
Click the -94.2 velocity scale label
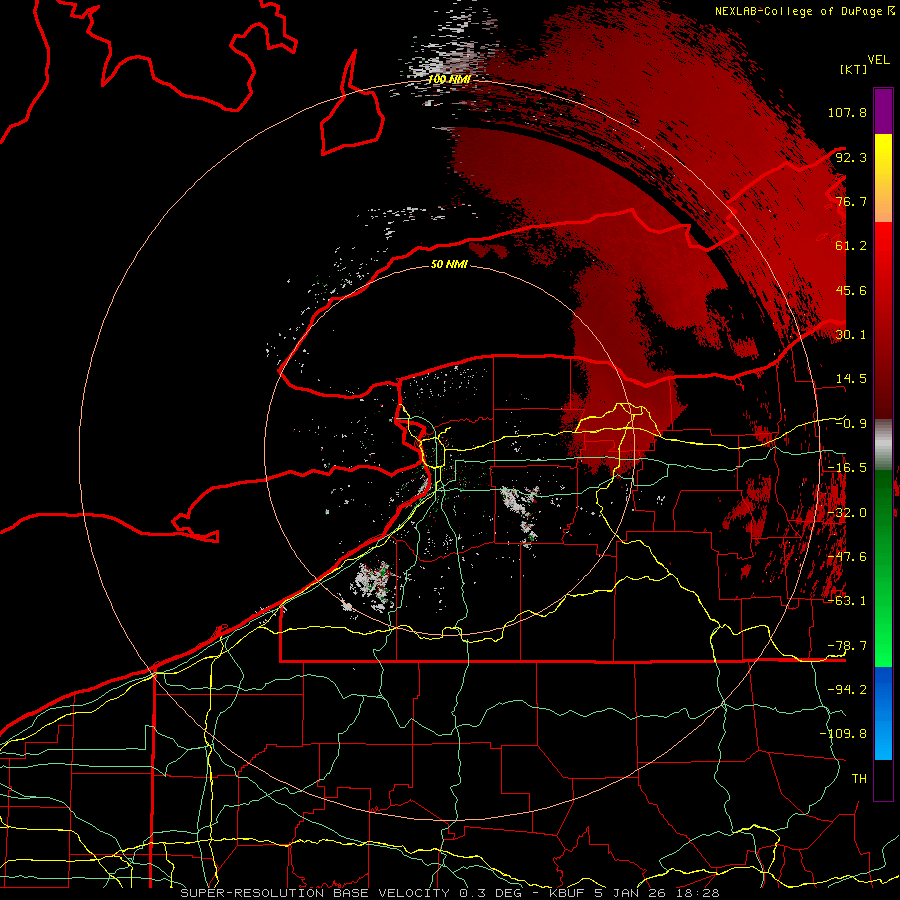(x=847, y=690)
